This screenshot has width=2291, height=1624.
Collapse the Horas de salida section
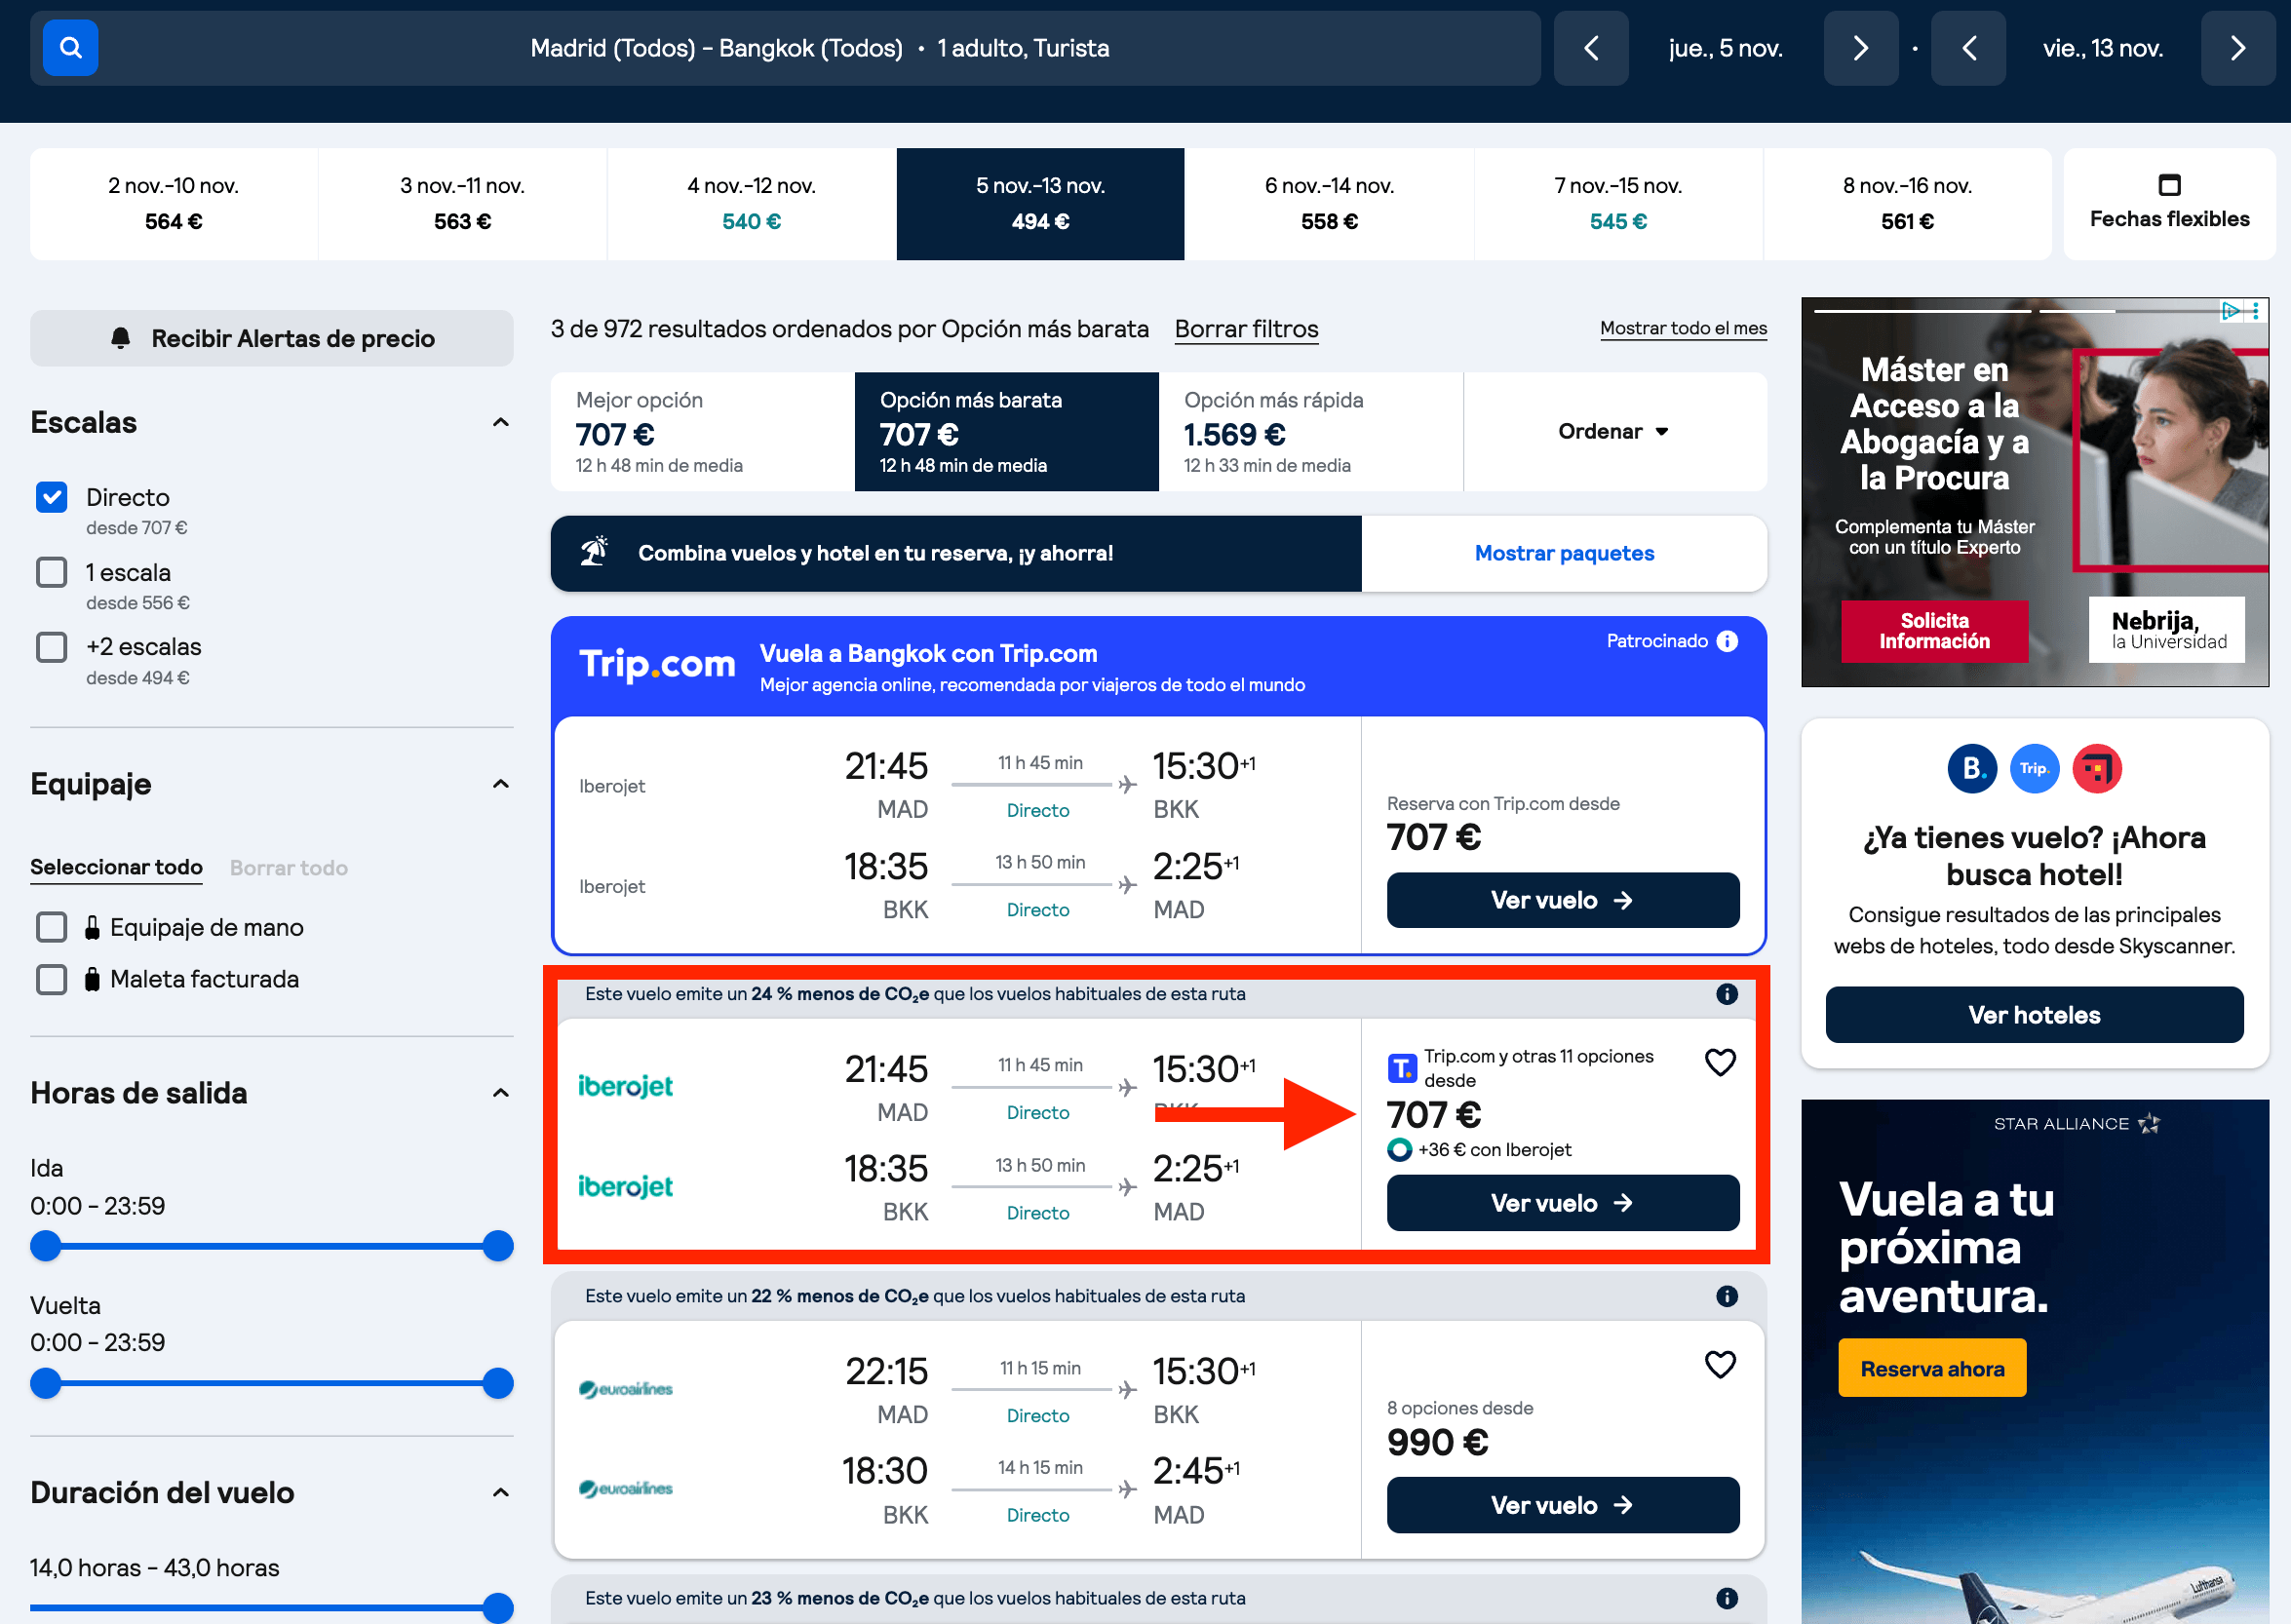click(501, 1093)
